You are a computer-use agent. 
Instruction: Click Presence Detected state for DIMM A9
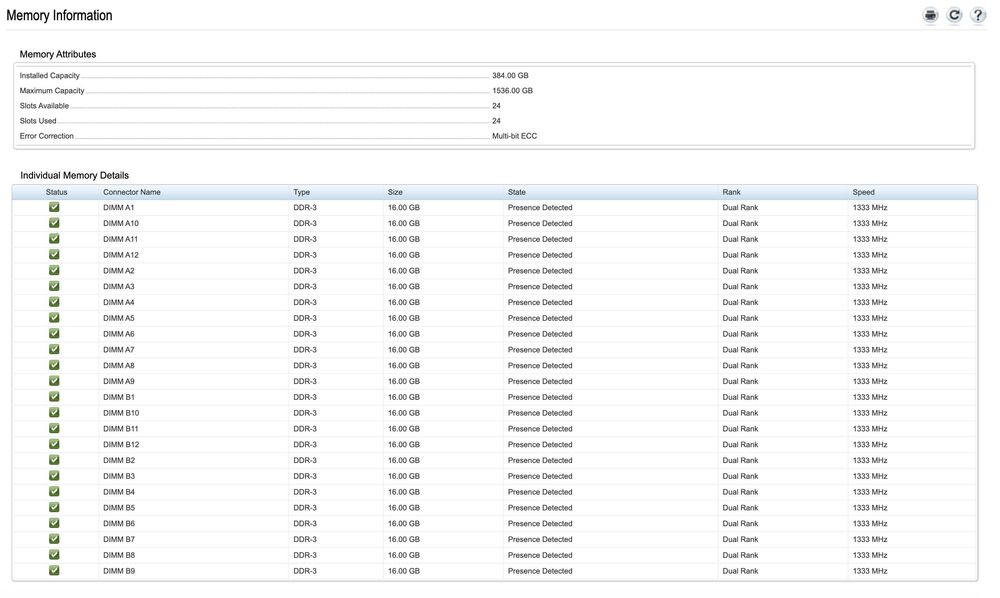[x=540, y=381]
